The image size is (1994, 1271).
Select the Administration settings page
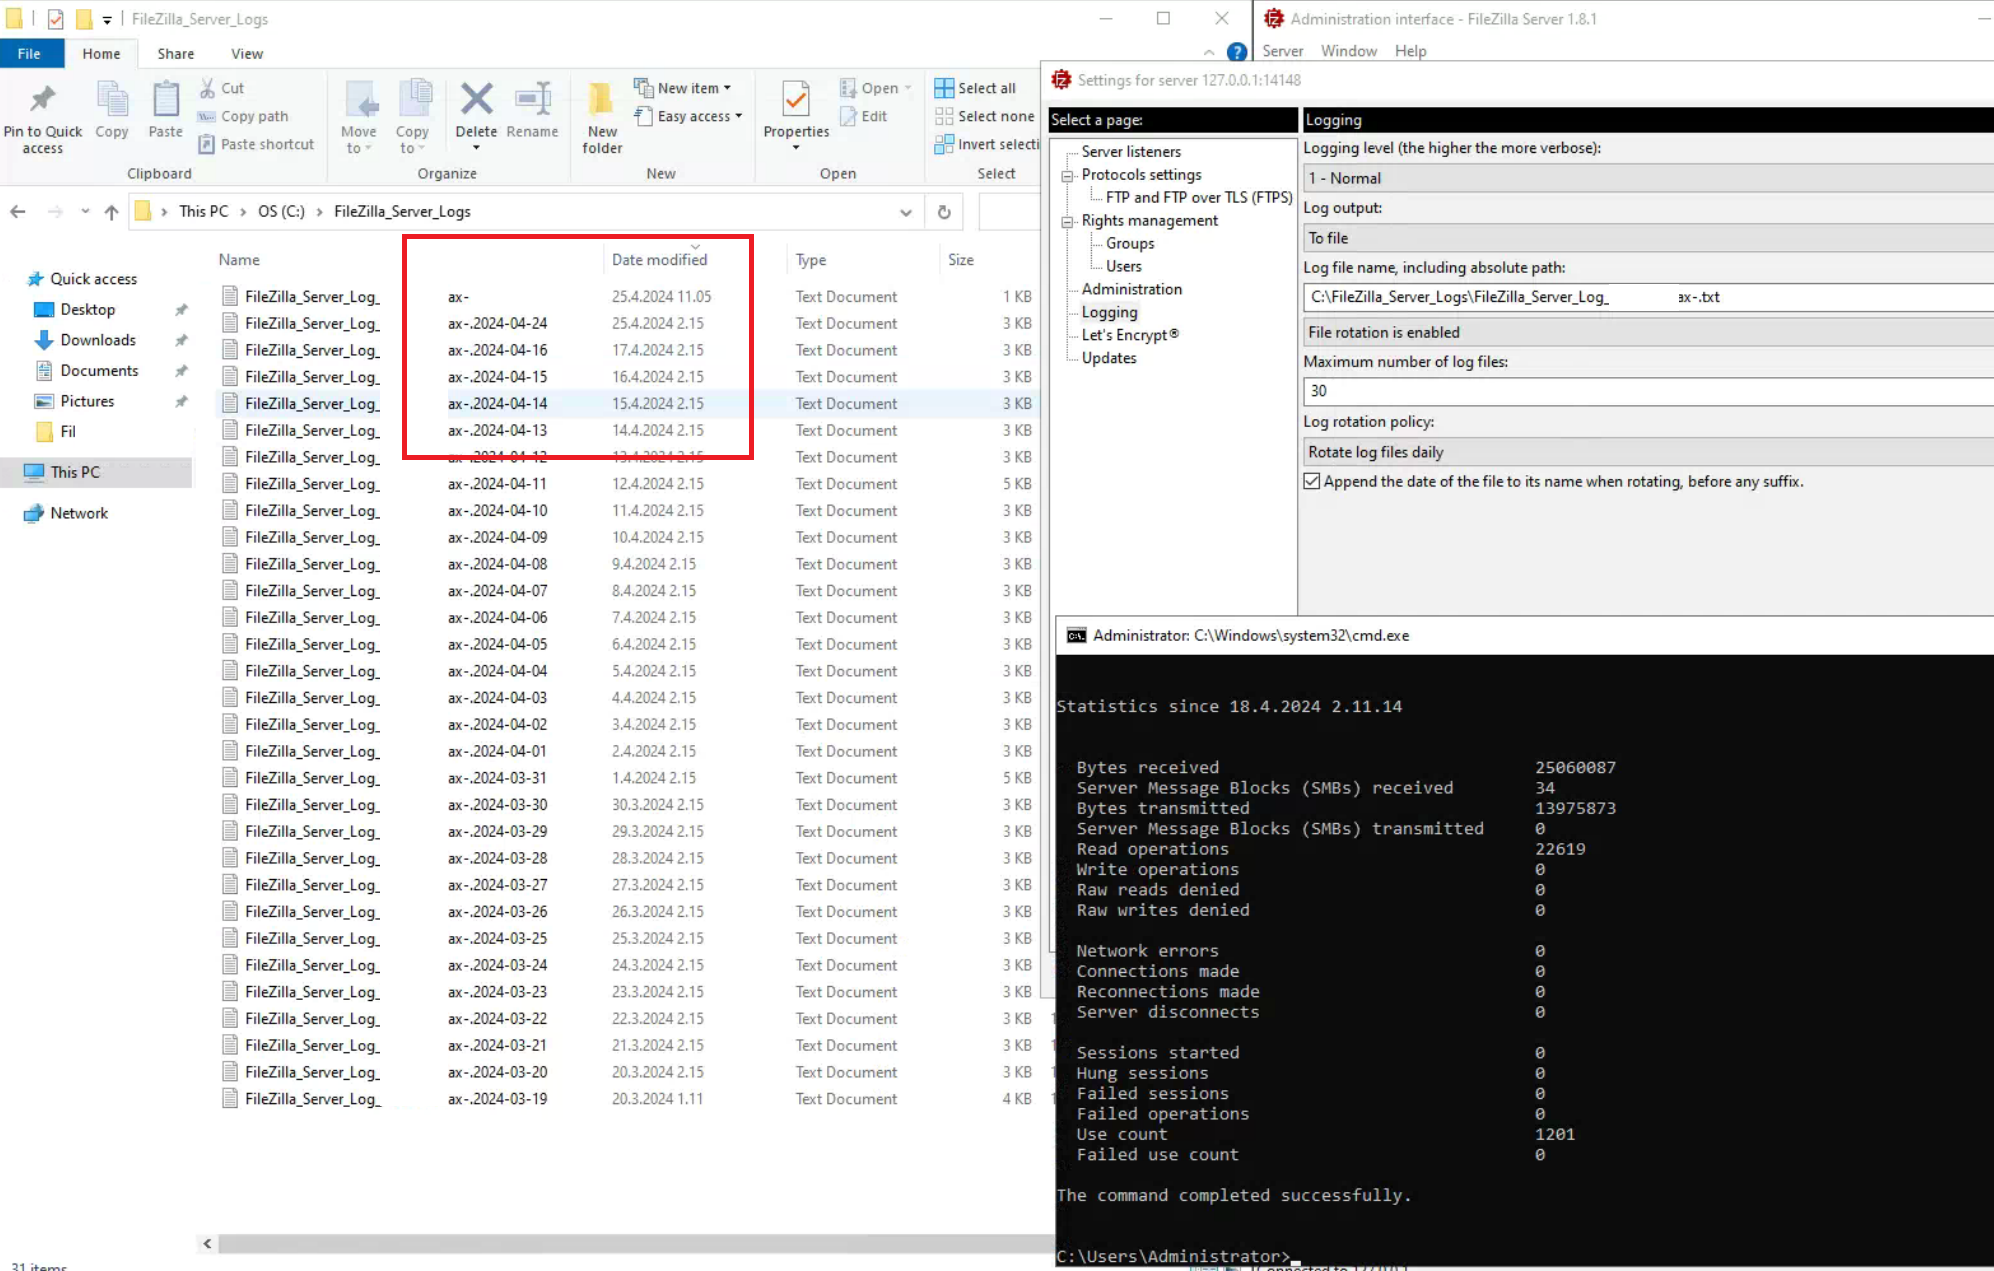pos(1131,290)
